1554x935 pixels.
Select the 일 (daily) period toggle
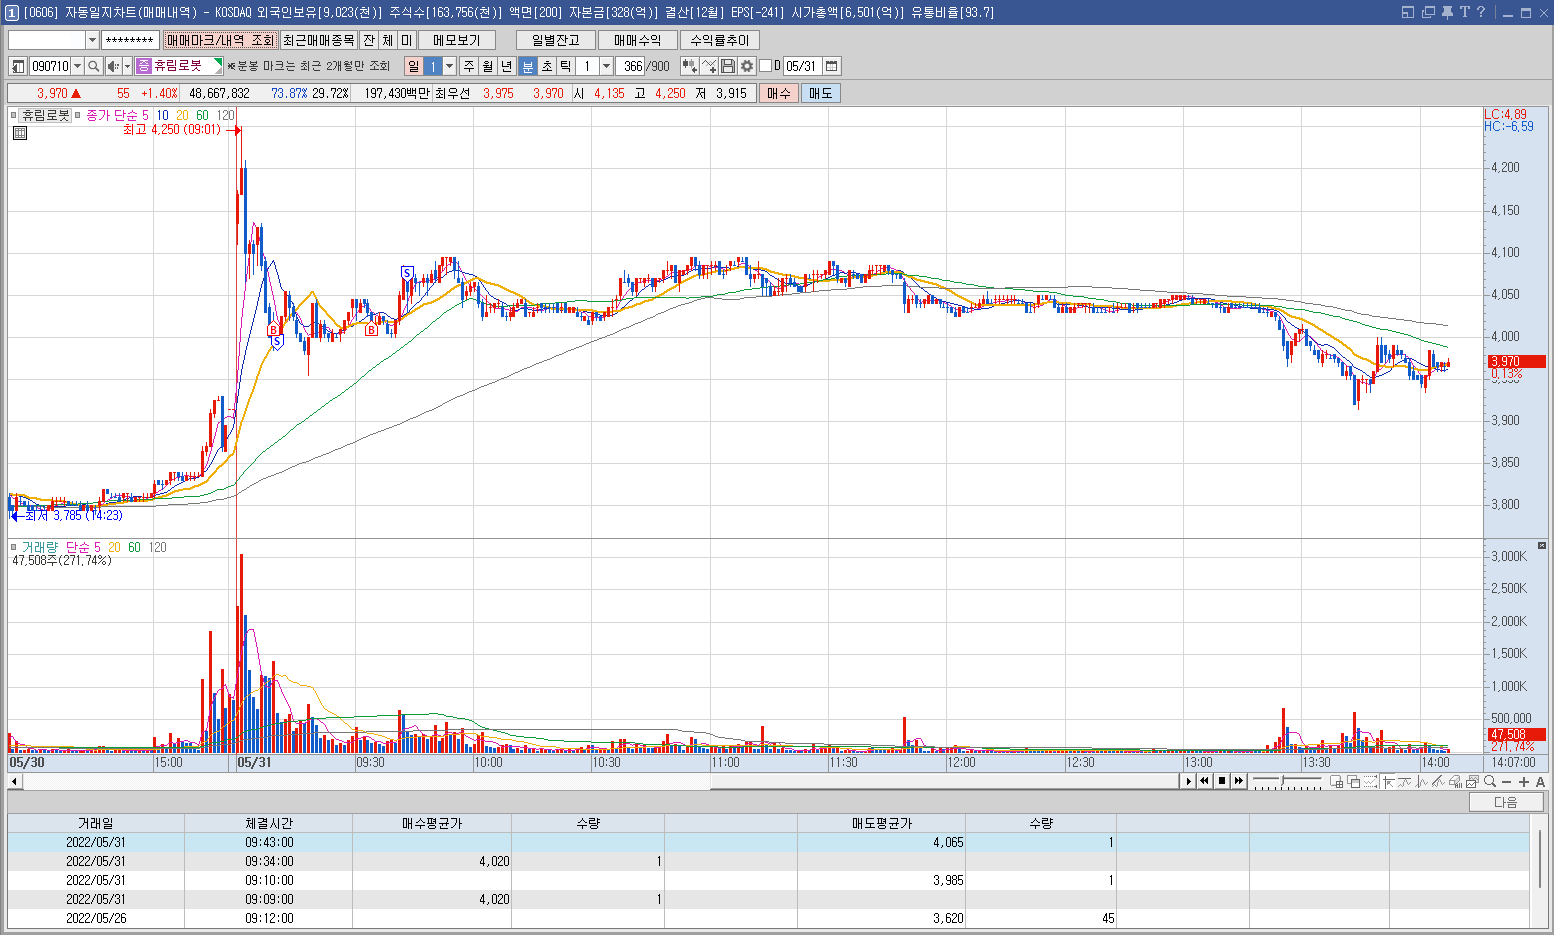(413, 66)
